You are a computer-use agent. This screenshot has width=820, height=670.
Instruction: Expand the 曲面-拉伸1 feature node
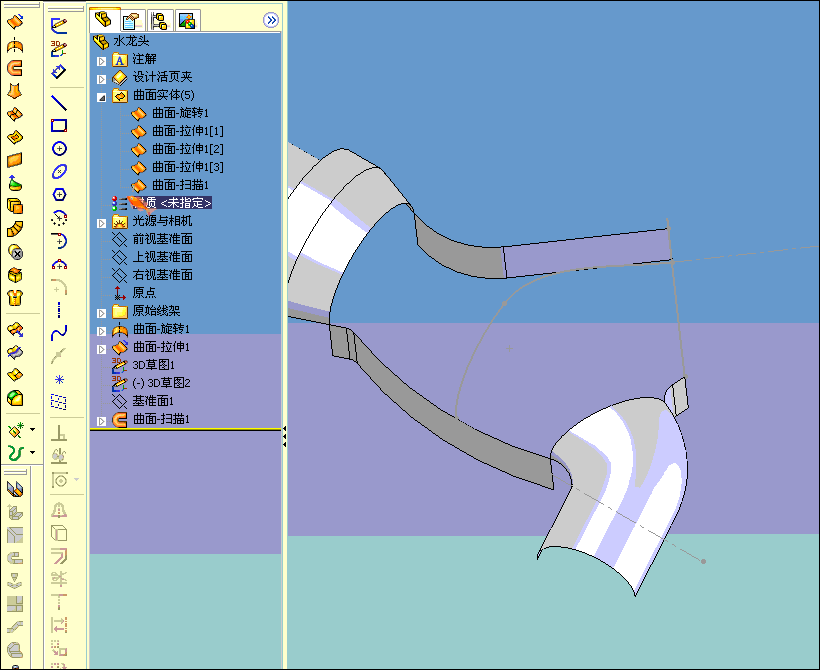(x=101, y=349)
